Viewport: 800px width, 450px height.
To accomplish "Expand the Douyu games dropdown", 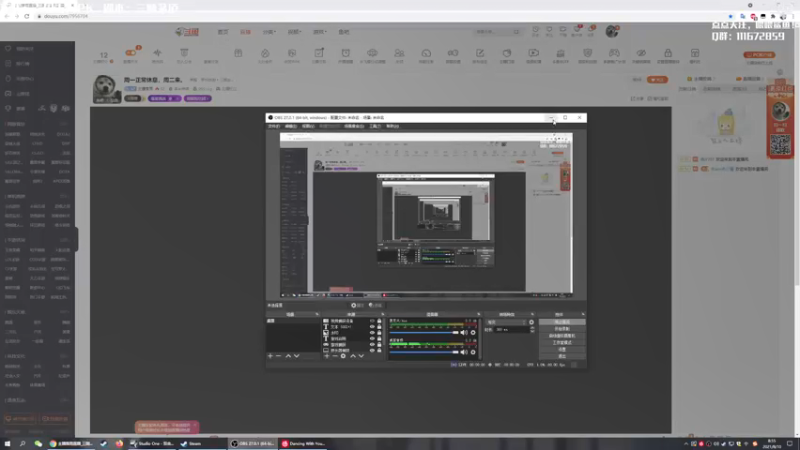I will tap(320, 32).
